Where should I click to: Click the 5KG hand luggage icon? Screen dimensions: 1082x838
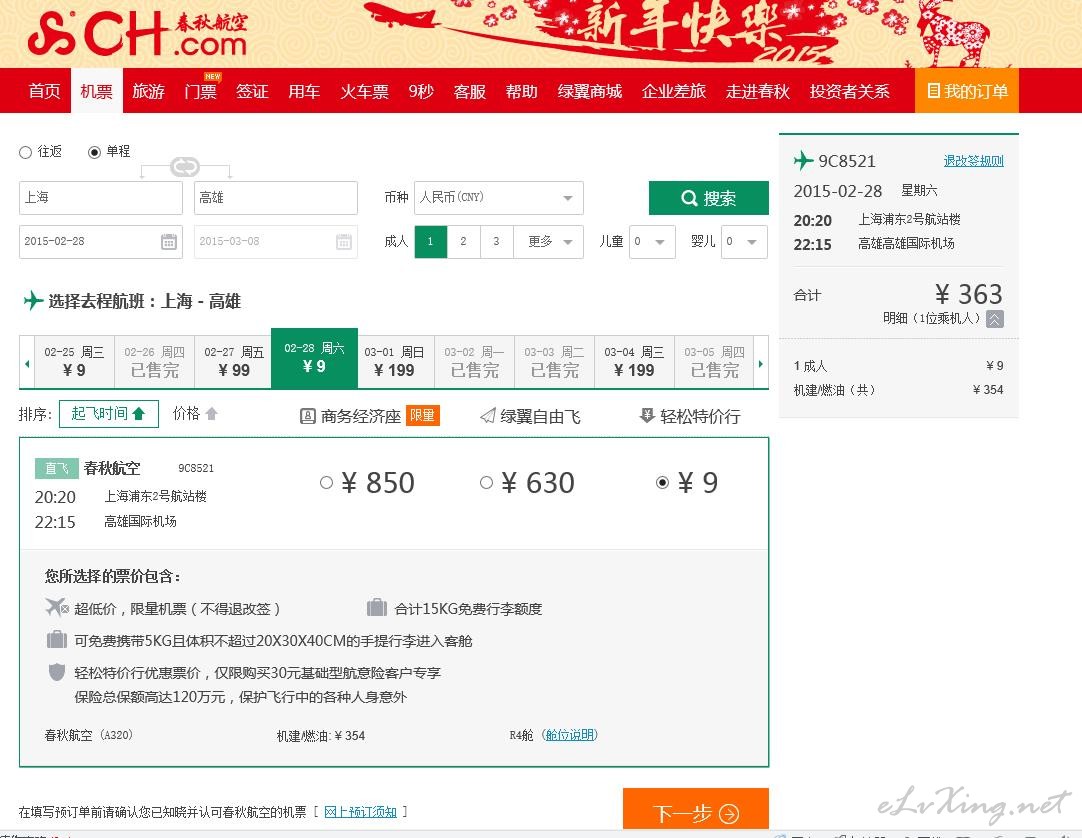pos(57,639)
